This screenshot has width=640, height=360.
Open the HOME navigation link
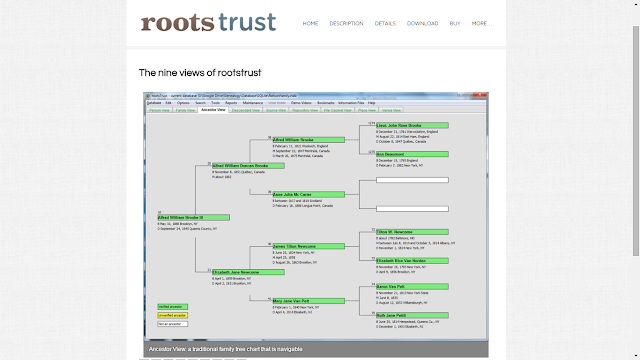pos(310,24)
